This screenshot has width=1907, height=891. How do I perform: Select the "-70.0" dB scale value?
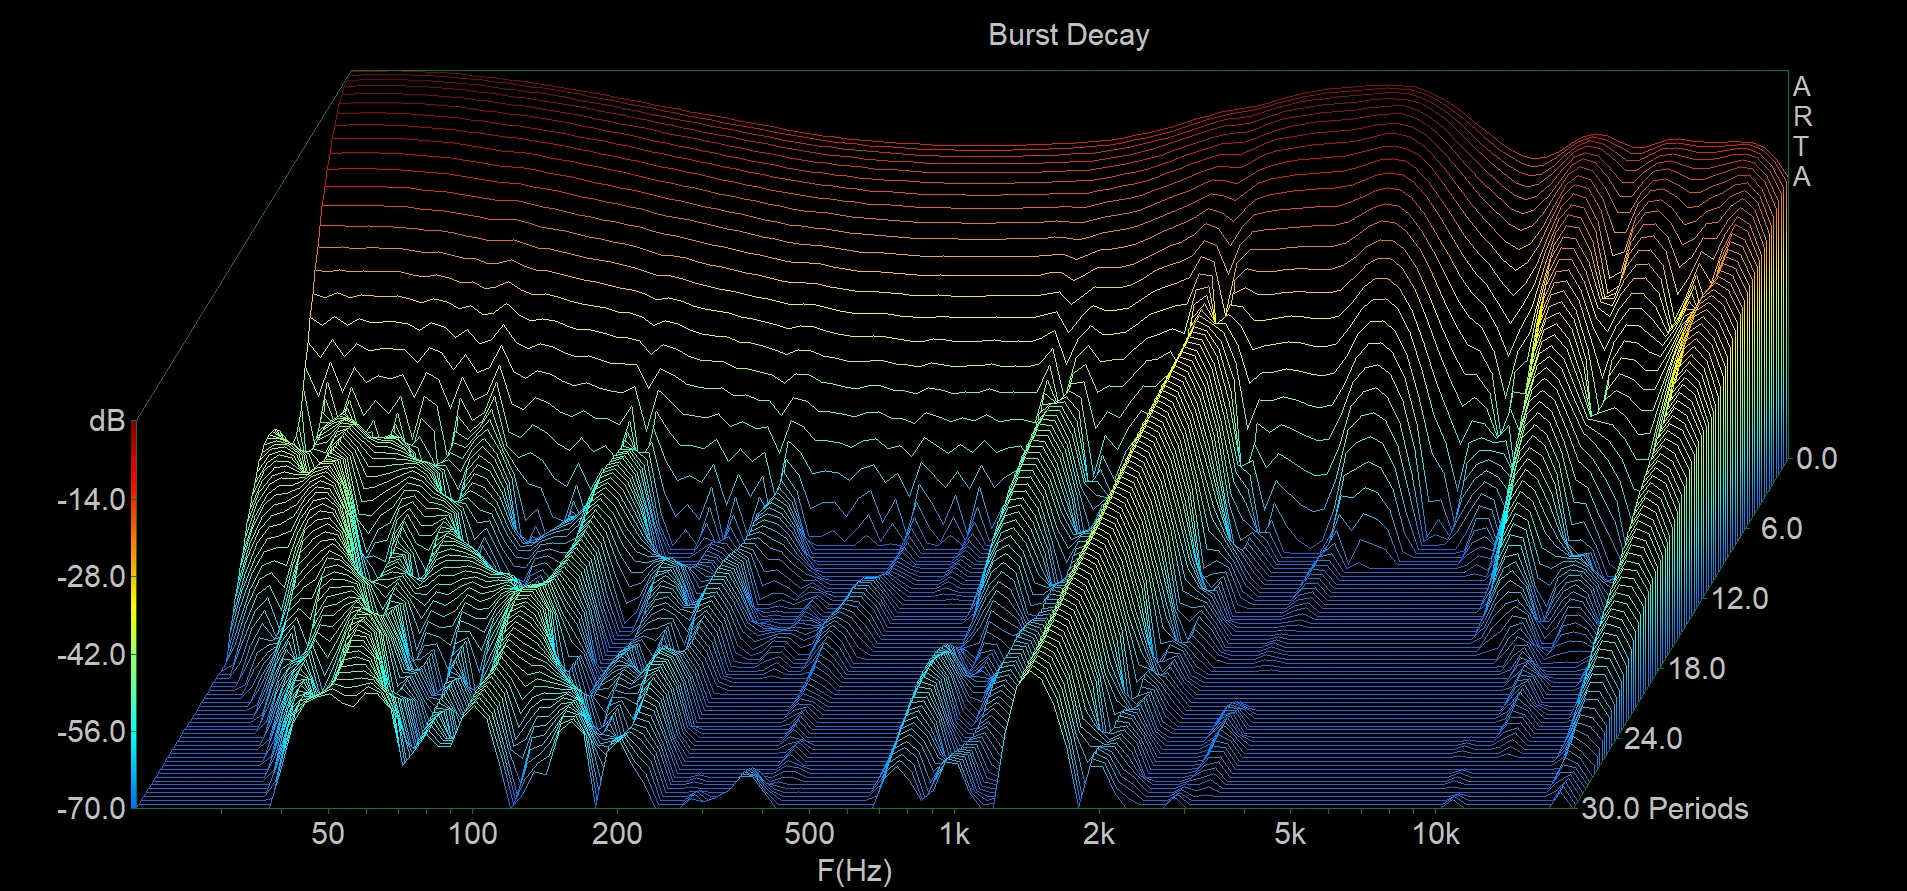(91, 807)
